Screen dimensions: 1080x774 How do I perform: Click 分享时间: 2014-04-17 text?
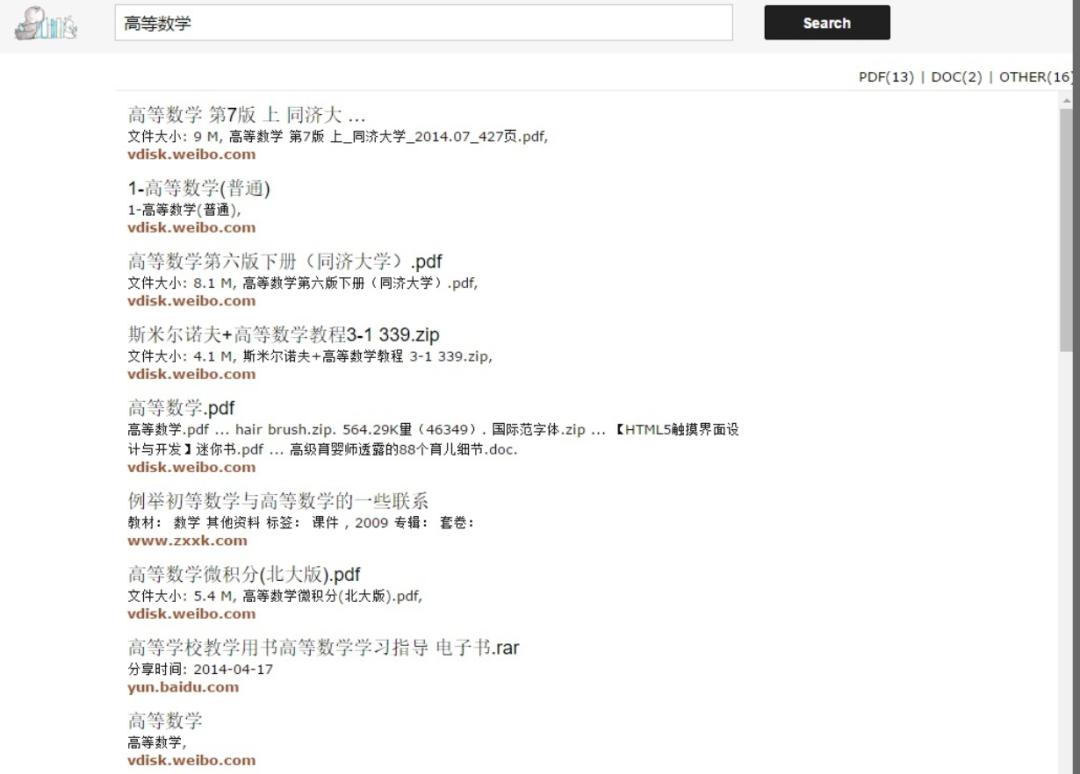tap(200, 669)
